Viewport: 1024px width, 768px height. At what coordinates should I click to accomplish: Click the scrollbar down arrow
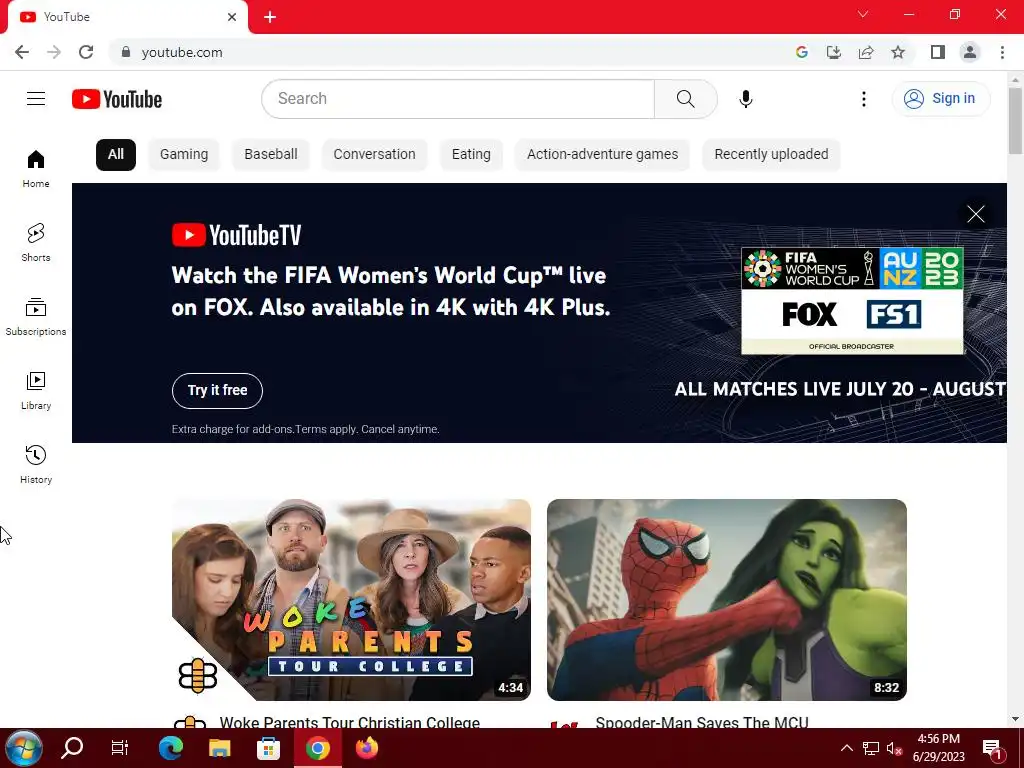tap(1015, 719)
